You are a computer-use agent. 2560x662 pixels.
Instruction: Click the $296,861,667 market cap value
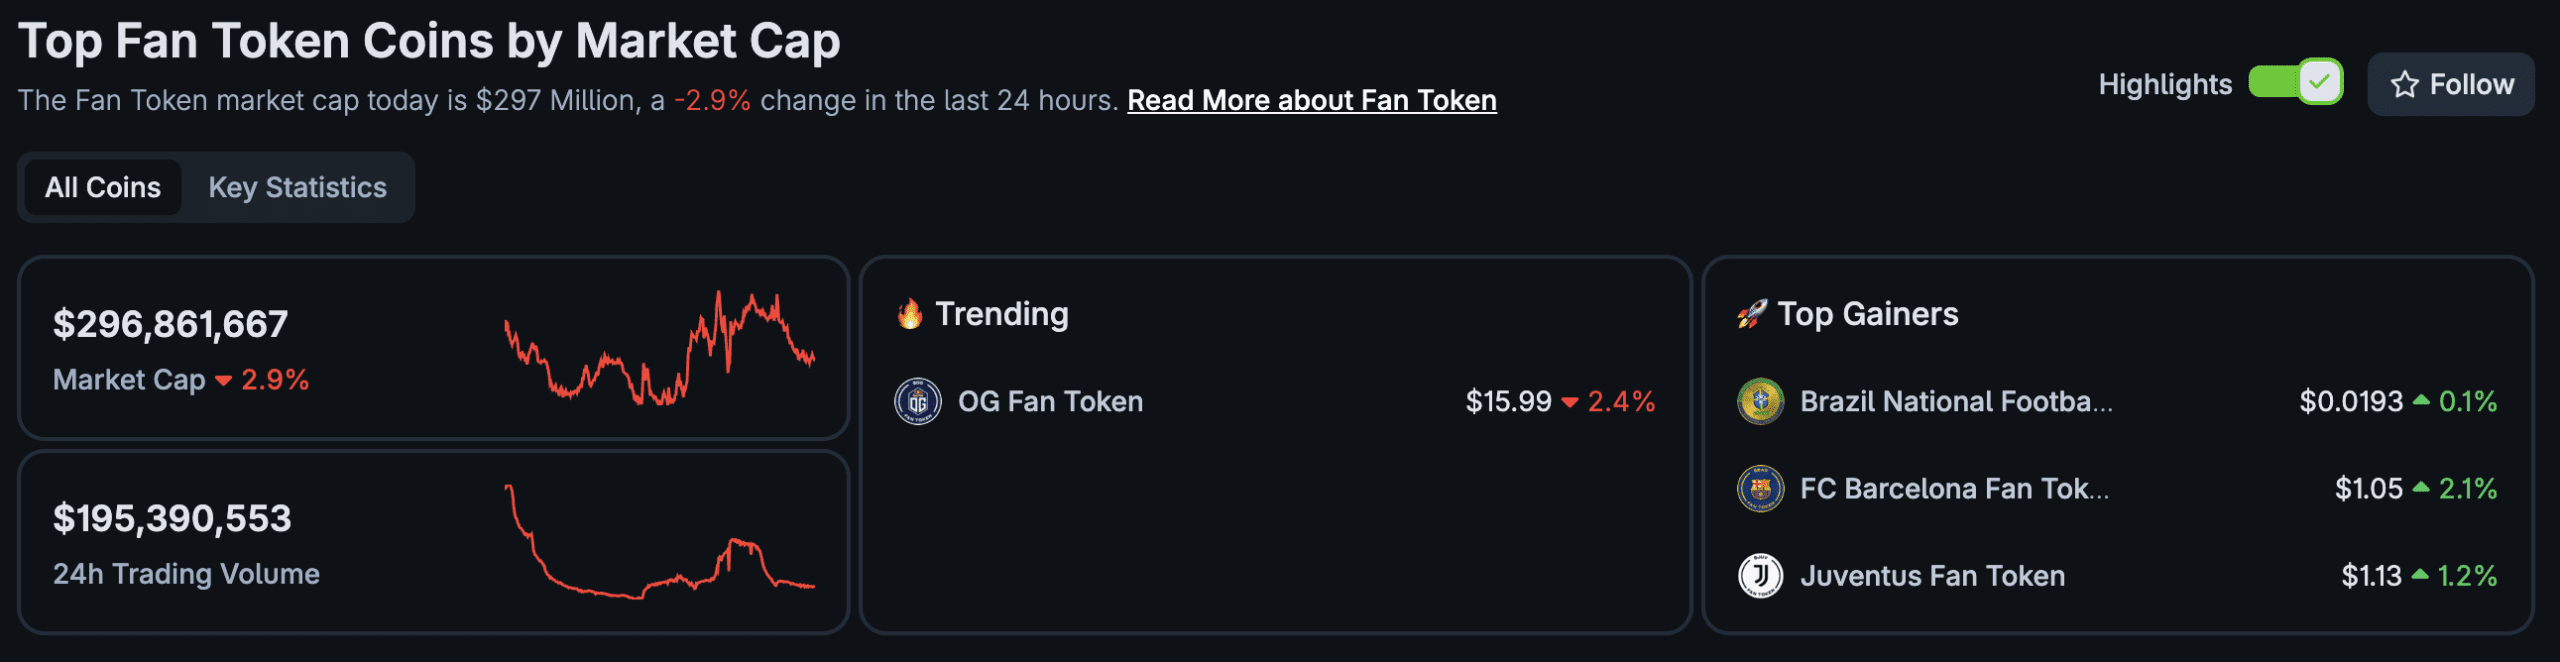(x=171, y=324)
